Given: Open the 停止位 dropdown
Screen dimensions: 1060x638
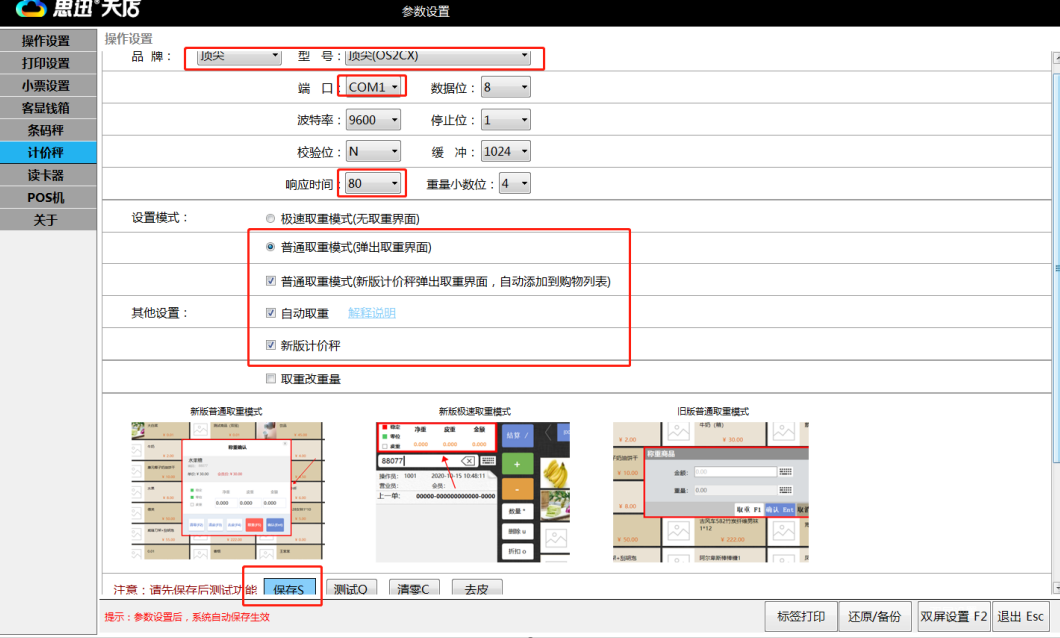Looking at the screenshot, I should (506, 120).
